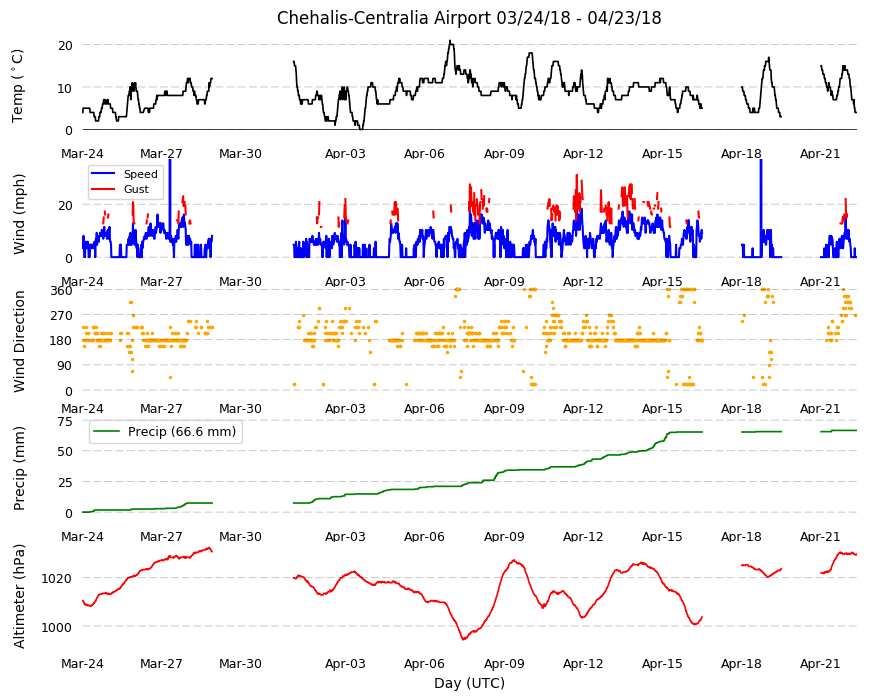Viewport: 870px width, 700px height.
Task: Click the Apr-18 tick under wind plot
Action: tap(741, 281)
